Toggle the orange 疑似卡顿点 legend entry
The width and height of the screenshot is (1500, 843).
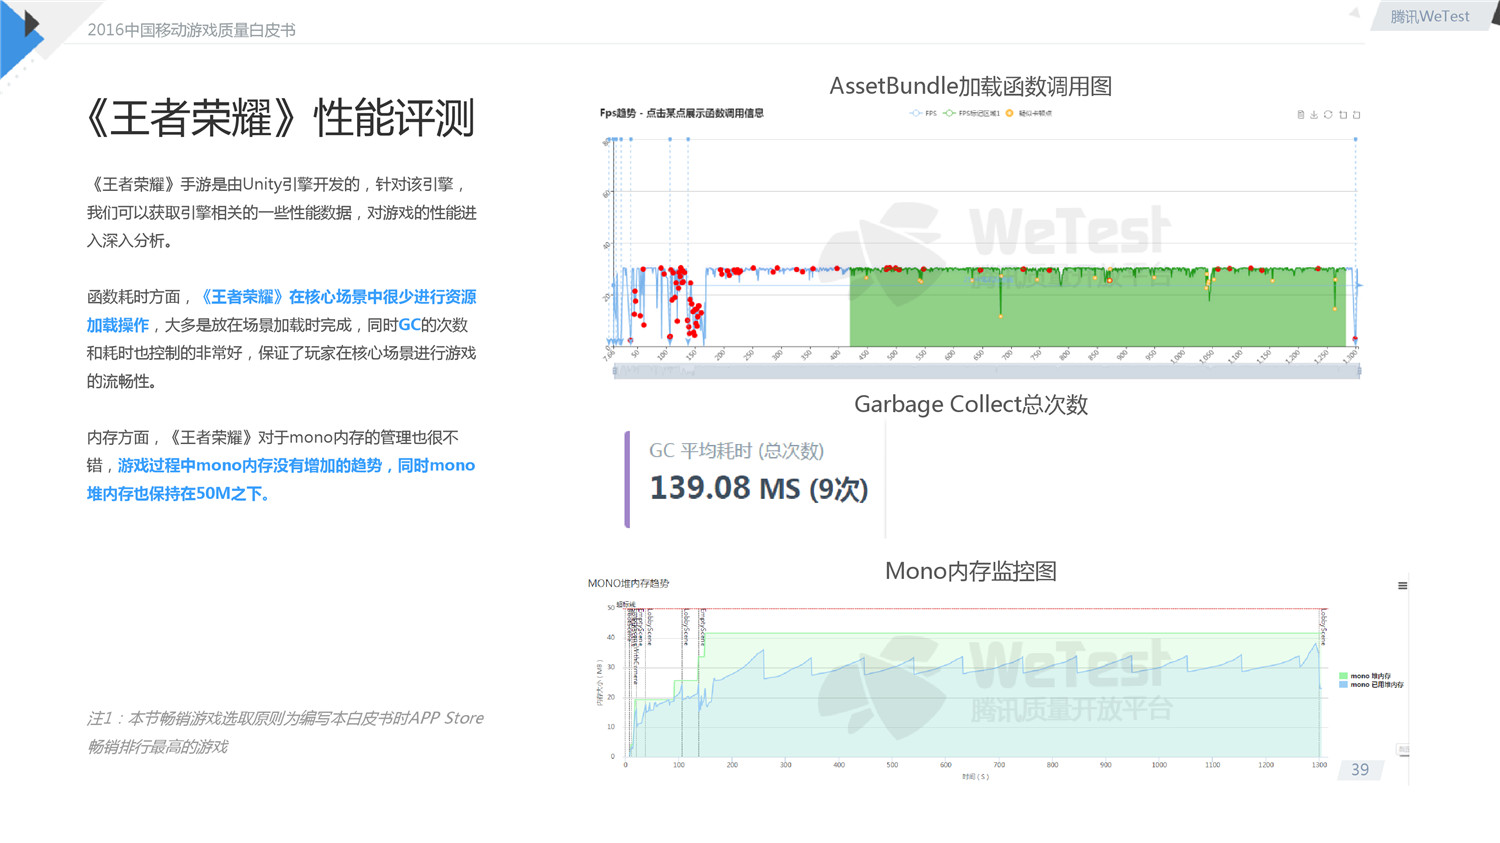[1028, 113]
